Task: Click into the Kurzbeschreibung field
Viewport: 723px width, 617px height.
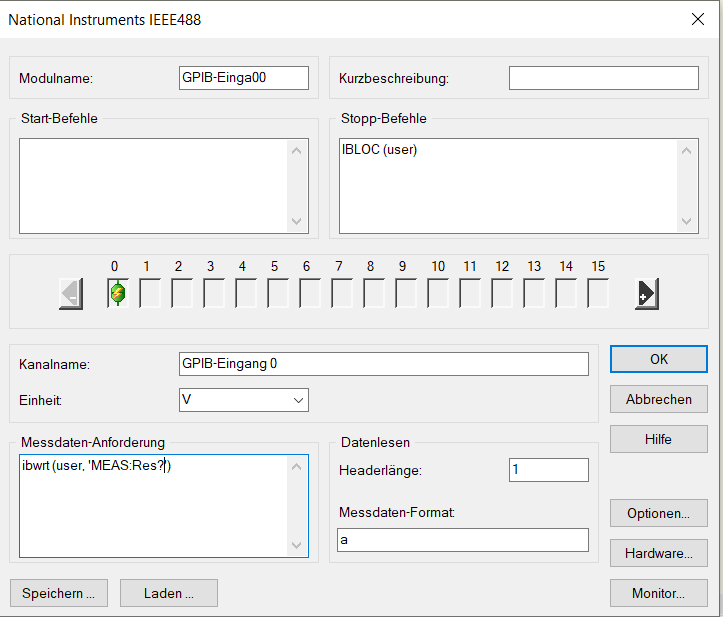Action: 604,78
